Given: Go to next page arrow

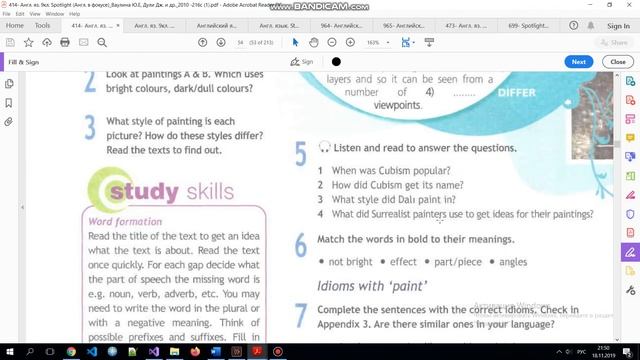Looking at the screenshot, I should point(221,42).
